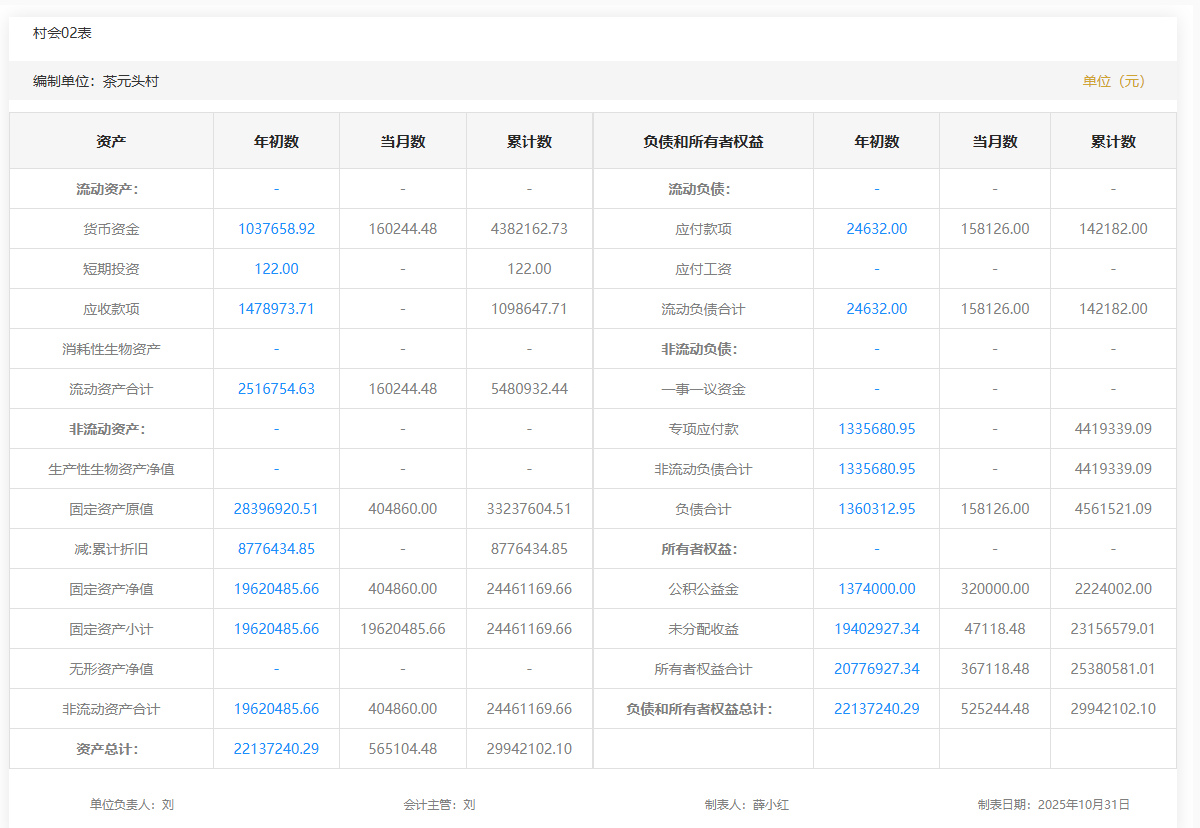Viewport: 1200px width, 828px height.
Task: Click the 公积公益金 link 1374000.00
Action: click(876, 589)
